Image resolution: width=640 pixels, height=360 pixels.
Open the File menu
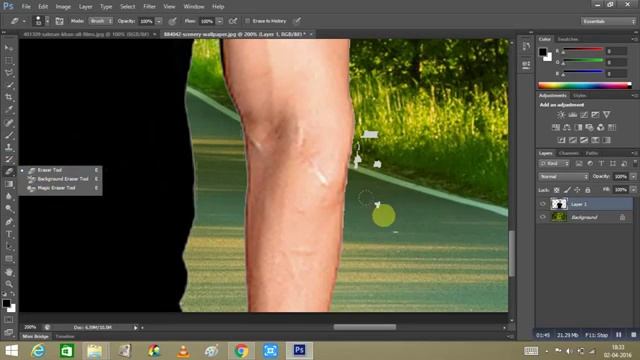[26, 7]
